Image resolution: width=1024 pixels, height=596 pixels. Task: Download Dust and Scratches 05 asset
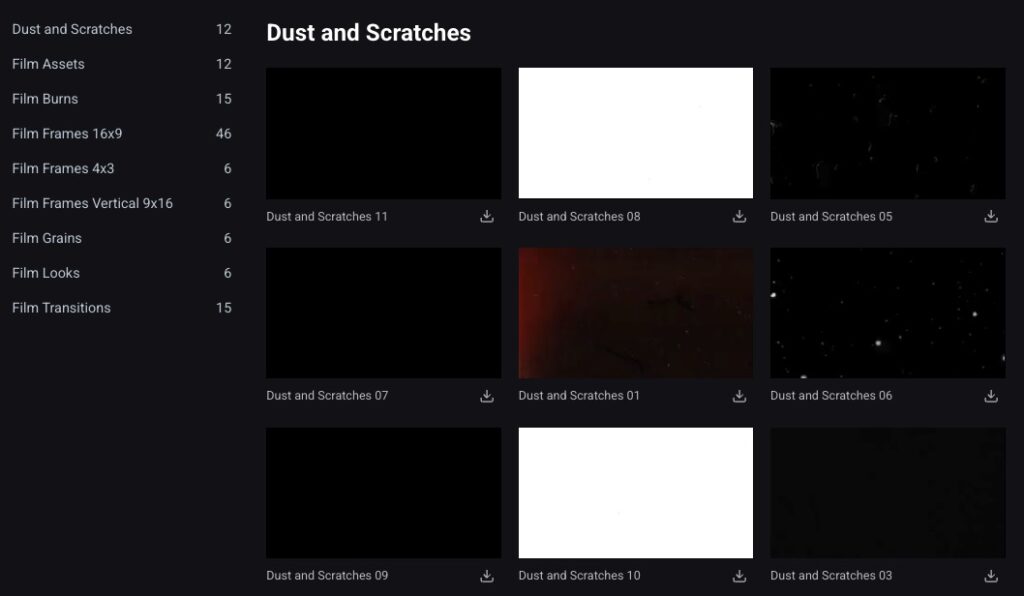pyautogui.click(x=991, y=216)
